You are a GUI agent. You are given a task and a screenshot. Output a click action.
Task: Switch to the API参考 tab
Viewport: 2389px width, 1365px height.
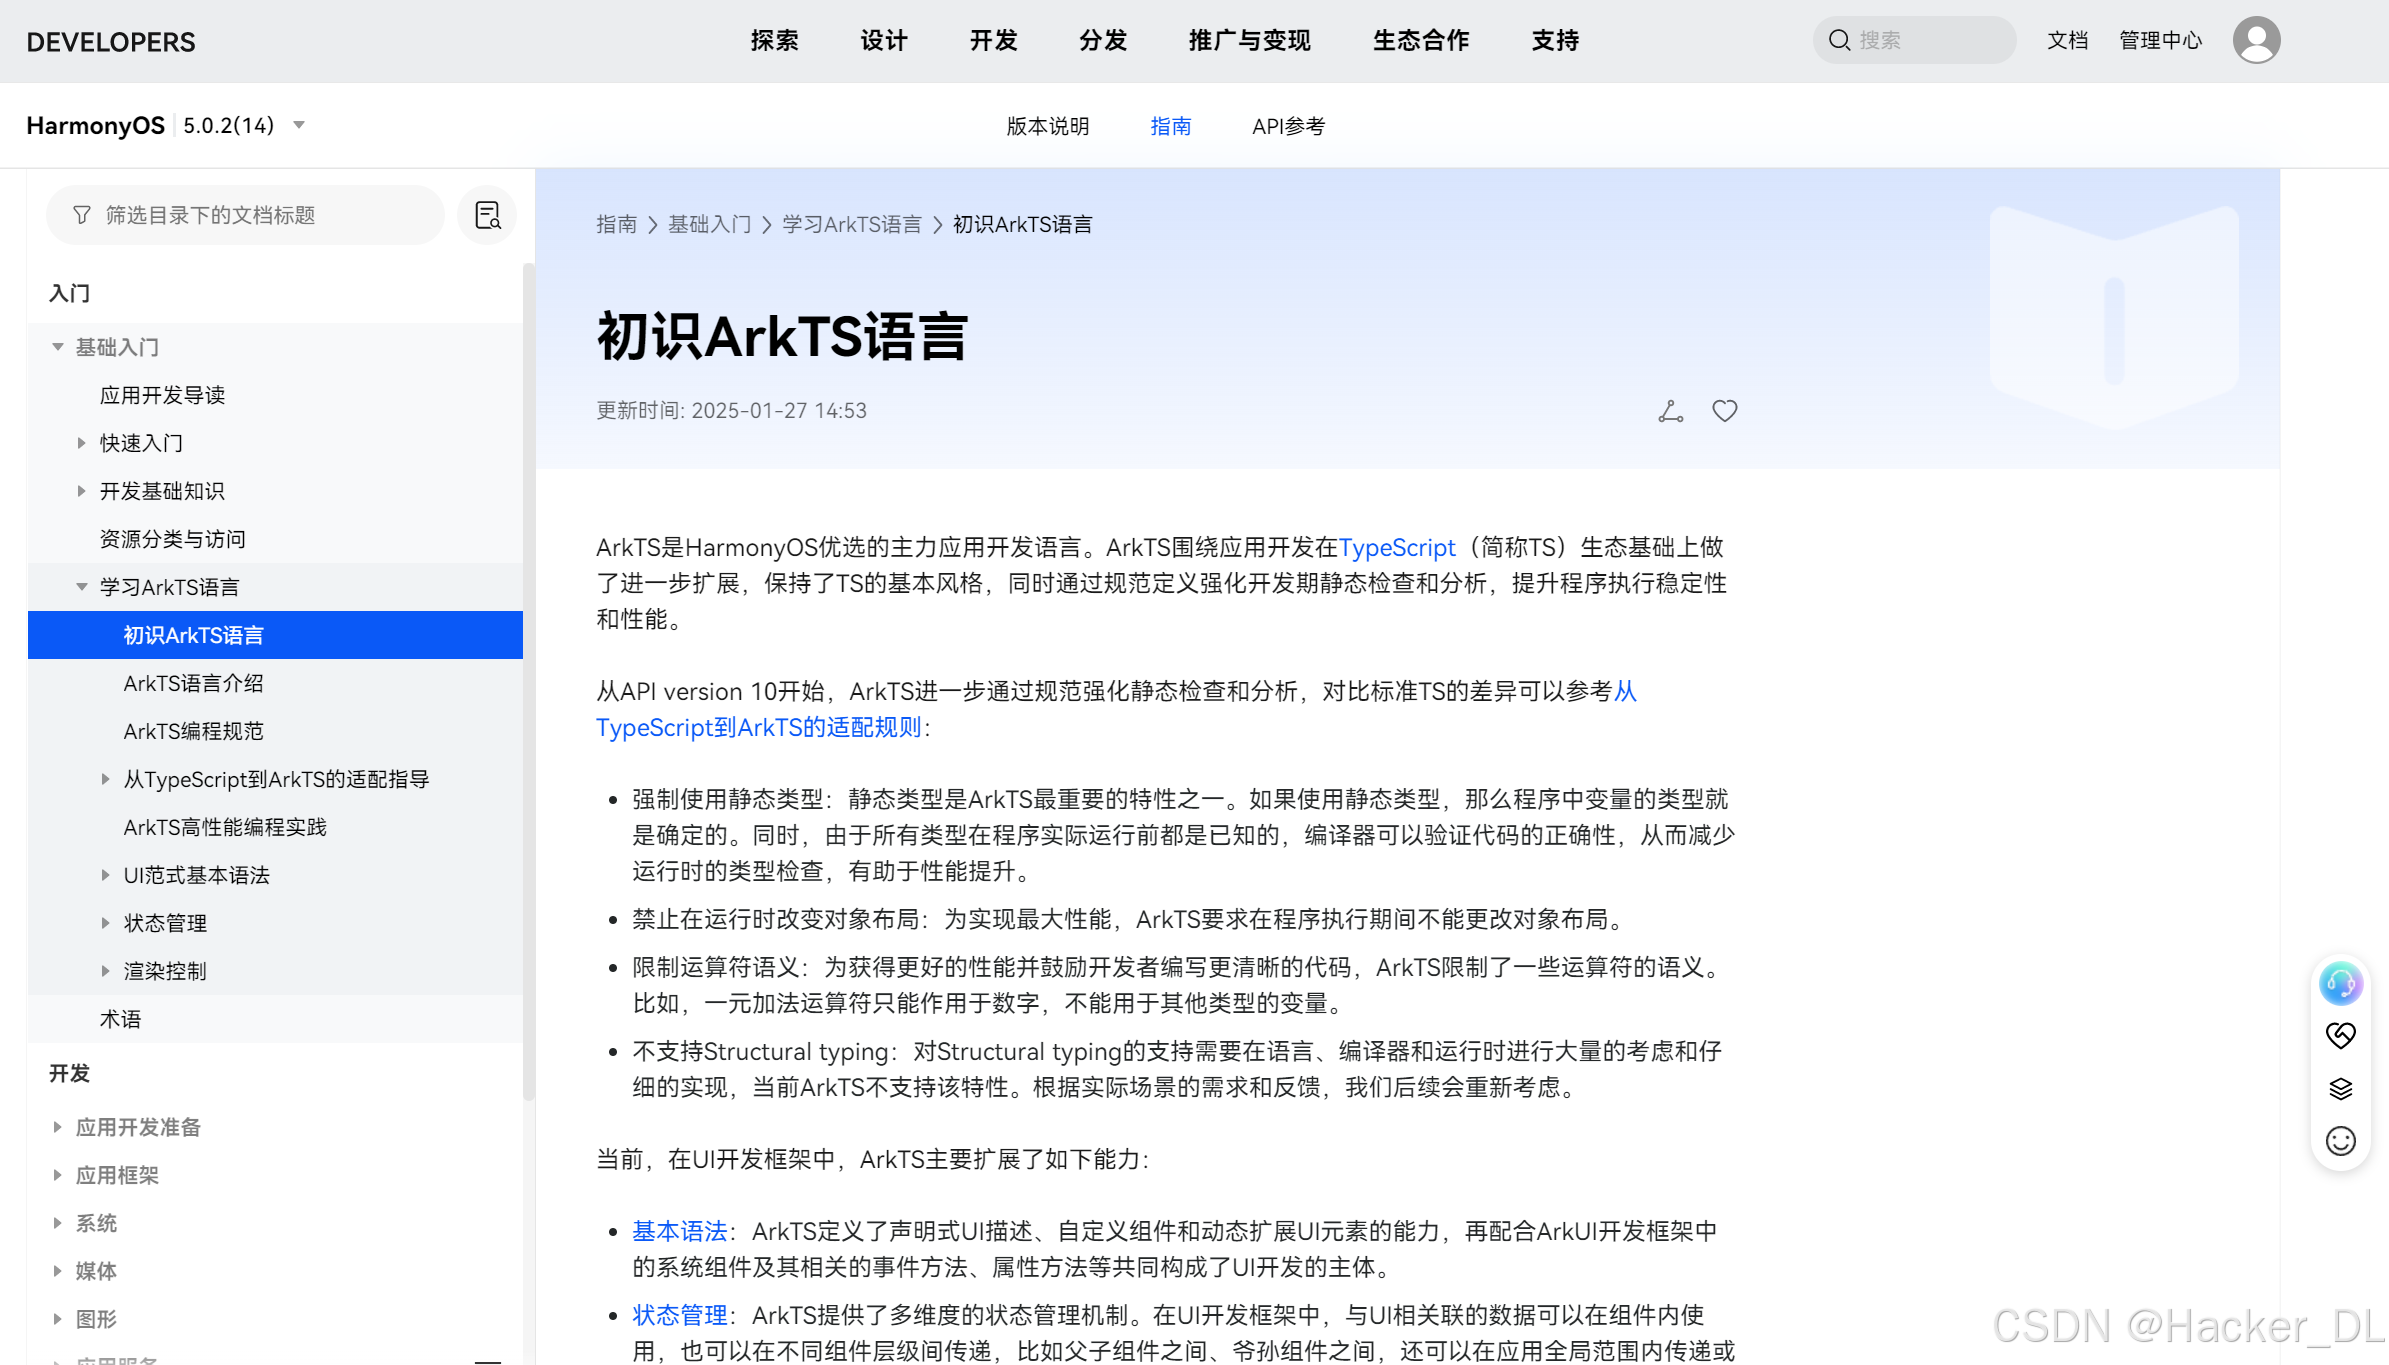pos(1288,126)
